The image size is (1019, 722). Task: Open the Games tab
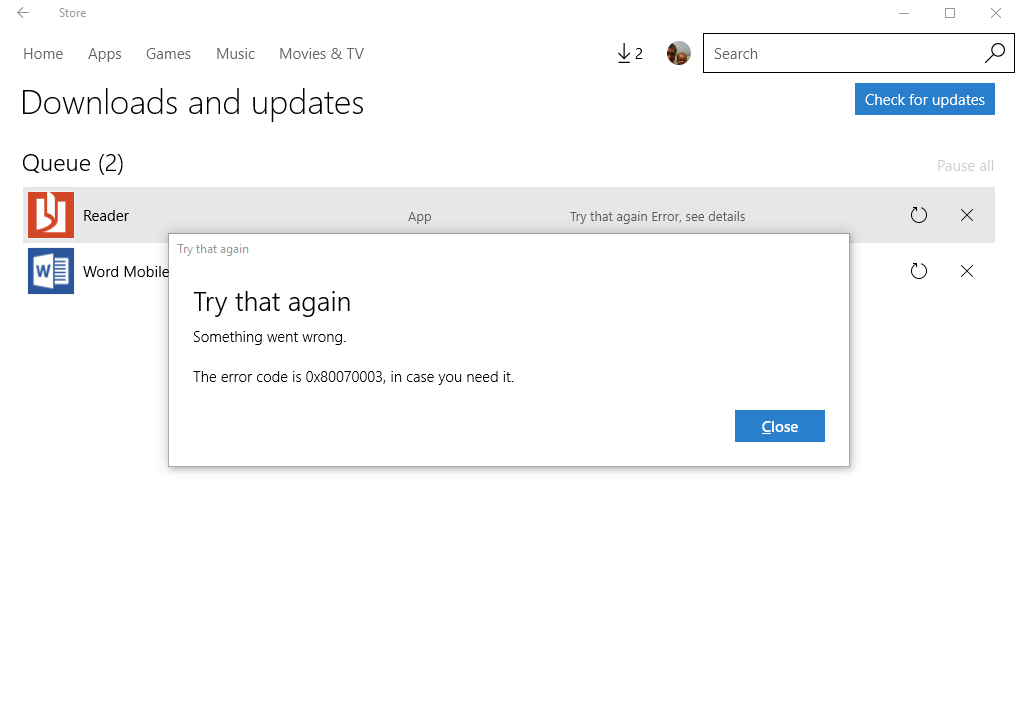click(x=168, y=54)
